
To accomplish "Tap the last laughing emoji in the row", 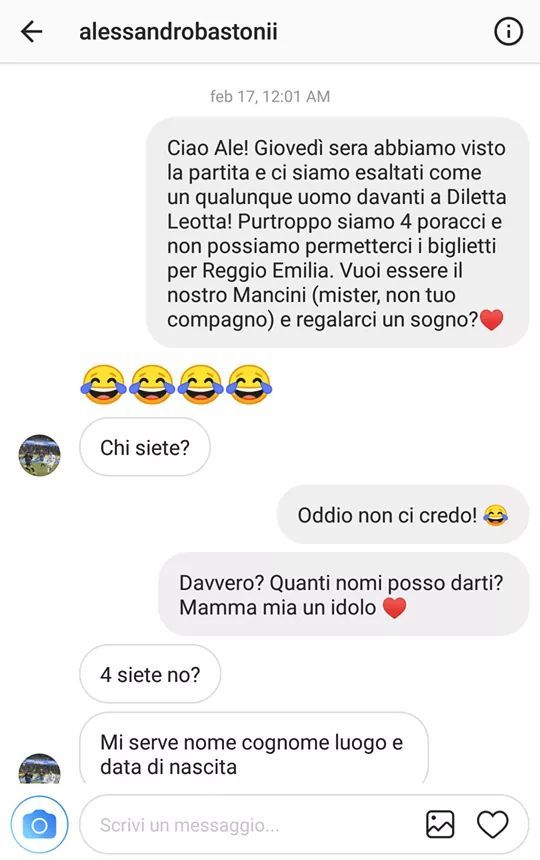I will click(x=249, y=384).
